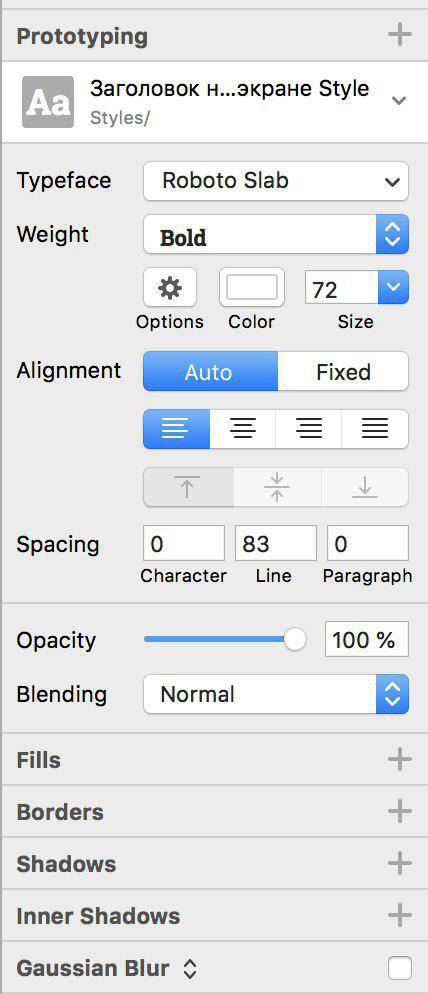This screenshot has width=428, height=994.
Task: Add a new fill with Fills plus
Action: (x=399, y=759)
